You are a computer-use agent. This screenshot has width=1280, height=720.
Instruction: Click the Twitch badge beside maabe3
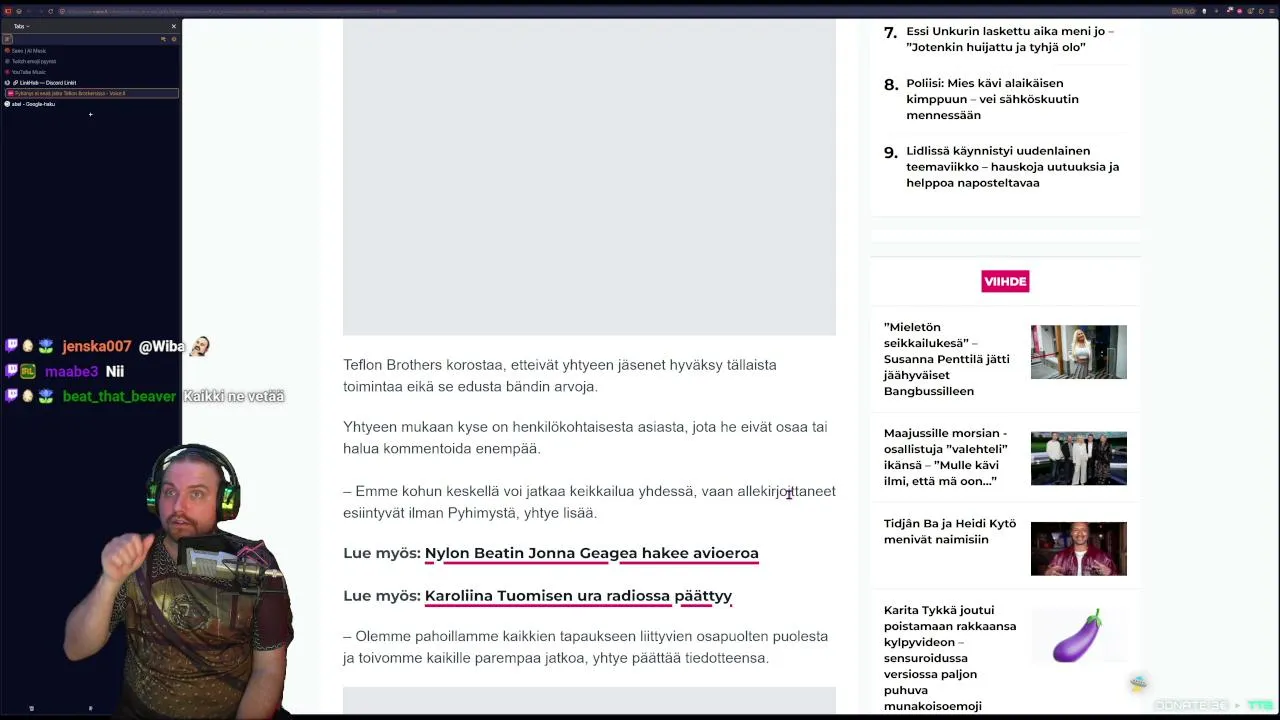[12, 371]
